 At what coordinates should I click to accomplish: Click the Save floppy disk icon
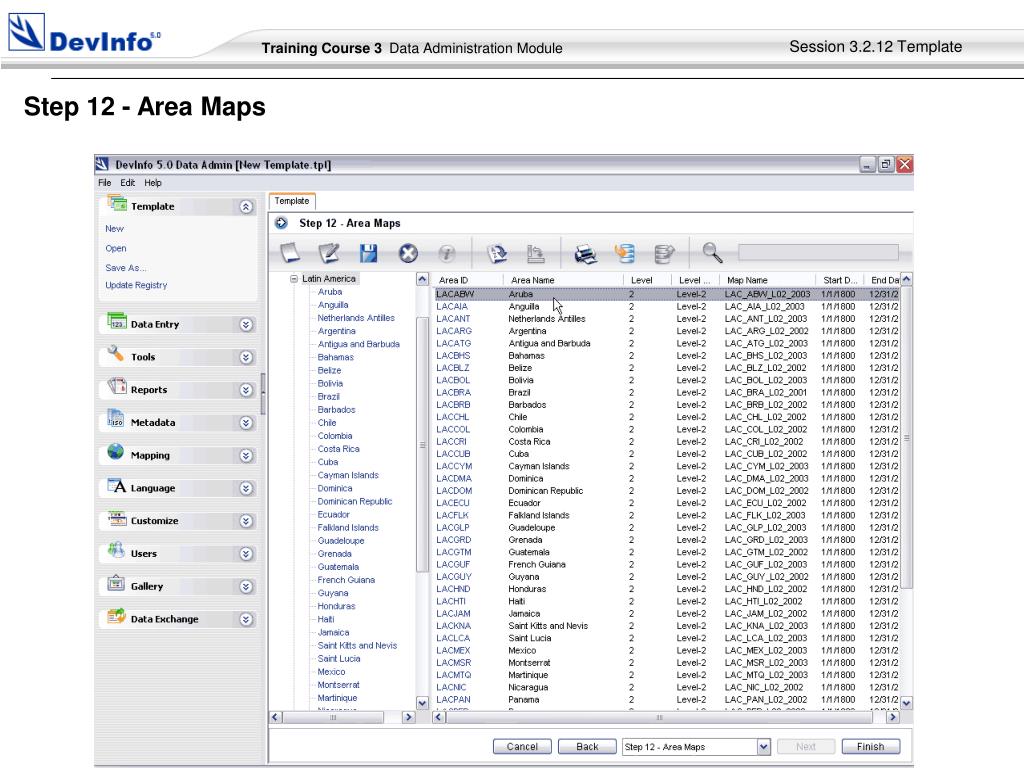pos(368,253)
